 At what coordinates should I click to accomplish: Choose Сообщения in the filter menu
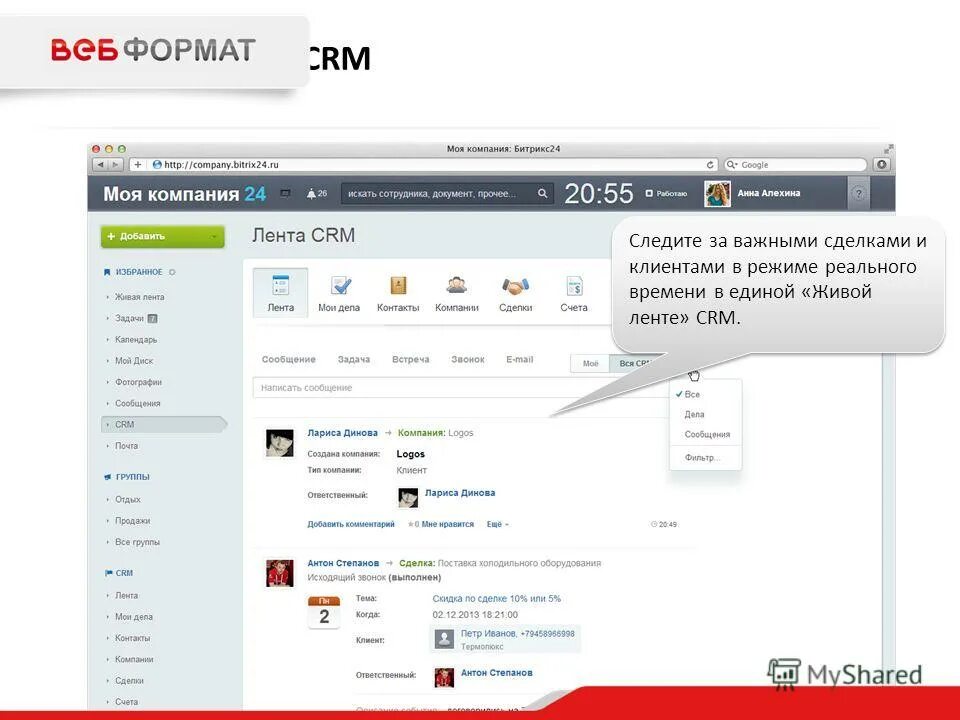pos(707,434)
